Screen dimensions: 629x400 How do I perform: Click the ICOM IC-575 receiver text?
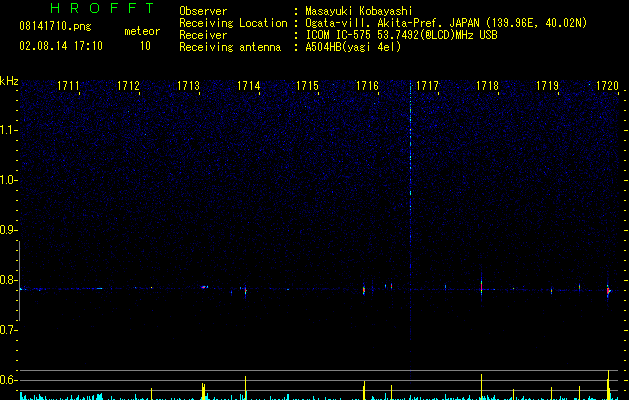tap(401, 35)
